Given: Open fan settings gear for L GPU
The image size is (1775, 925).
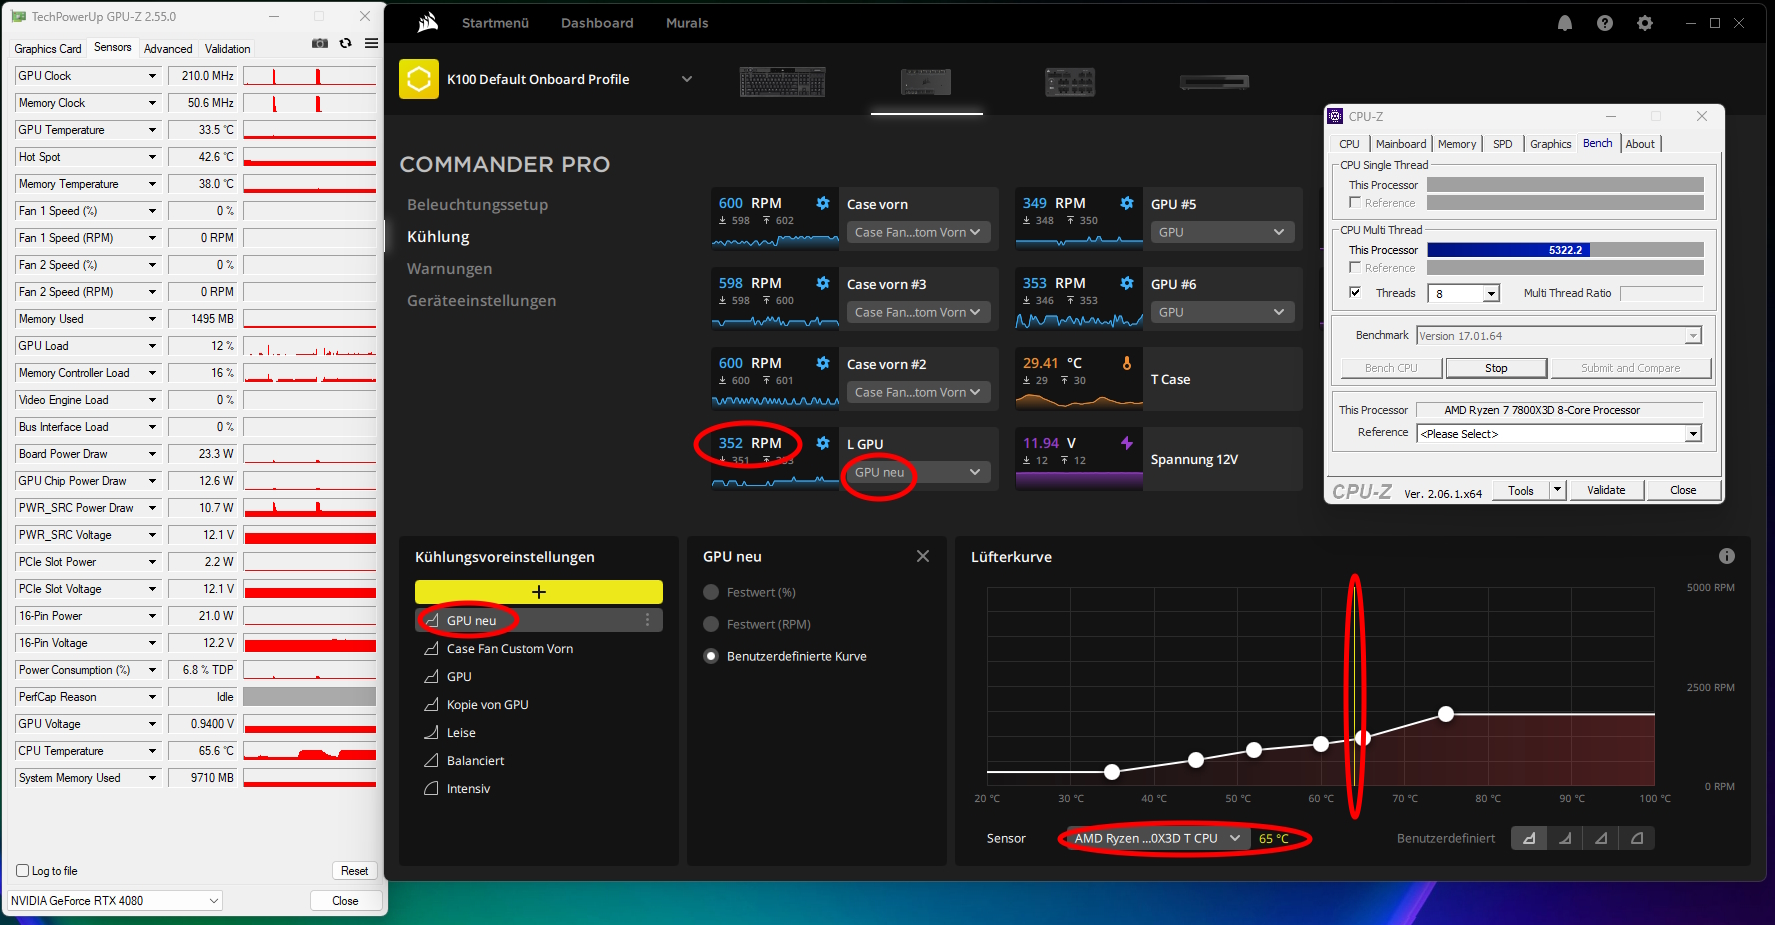Looking at the screenshot, I should click(823, 443).
